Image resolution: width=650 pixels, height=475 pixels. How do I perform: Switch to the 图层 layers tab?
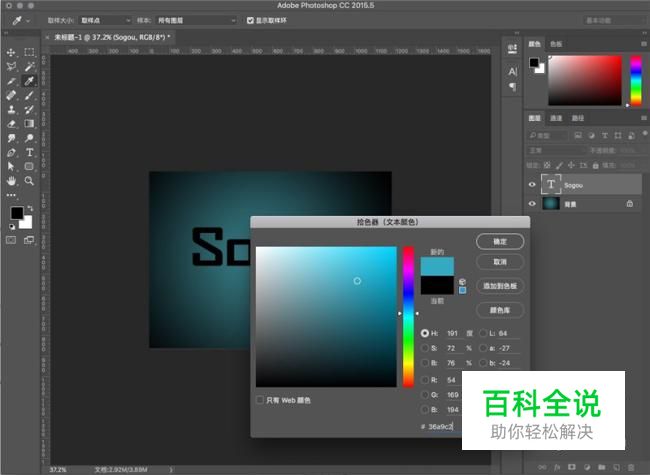(534, 118)
